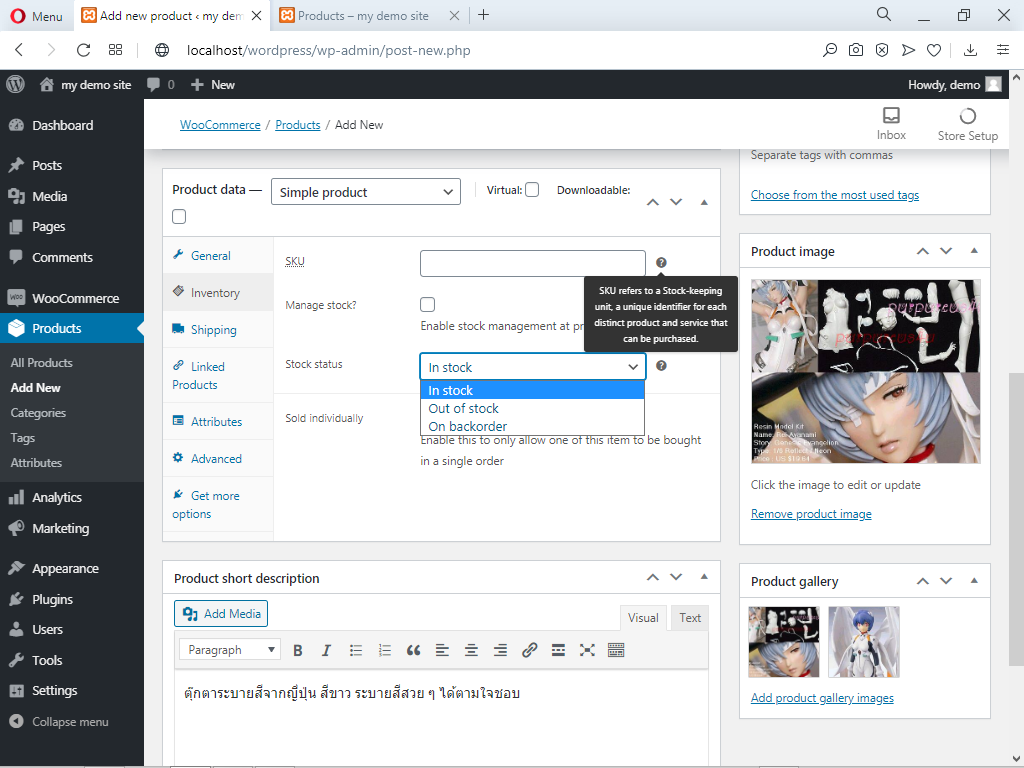This screenshot has width=1024, height=768.
Task: Click Choose from the most used tags
Action: click(835, 195)
